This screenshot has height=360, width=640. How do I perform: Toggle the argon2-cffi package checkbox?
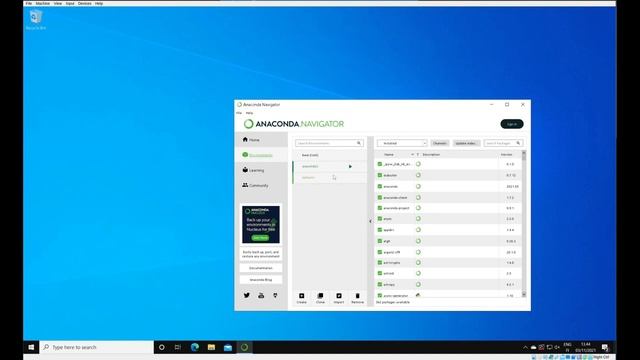click(380, 252)
